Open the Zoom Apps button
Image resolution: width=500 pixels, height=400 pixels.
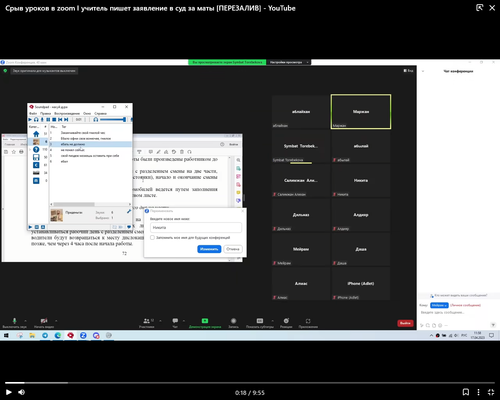tap(308, 322)
